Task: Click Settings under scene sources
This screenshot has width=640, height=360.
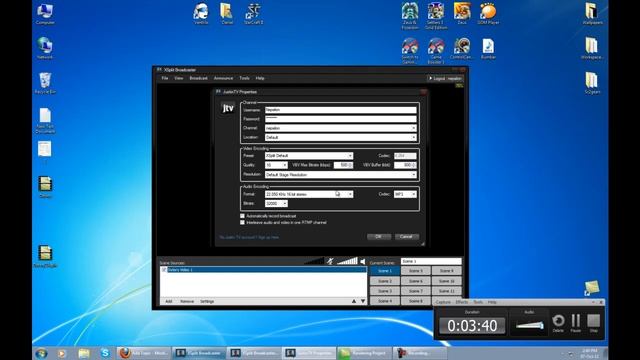Action: coord(207,301)
